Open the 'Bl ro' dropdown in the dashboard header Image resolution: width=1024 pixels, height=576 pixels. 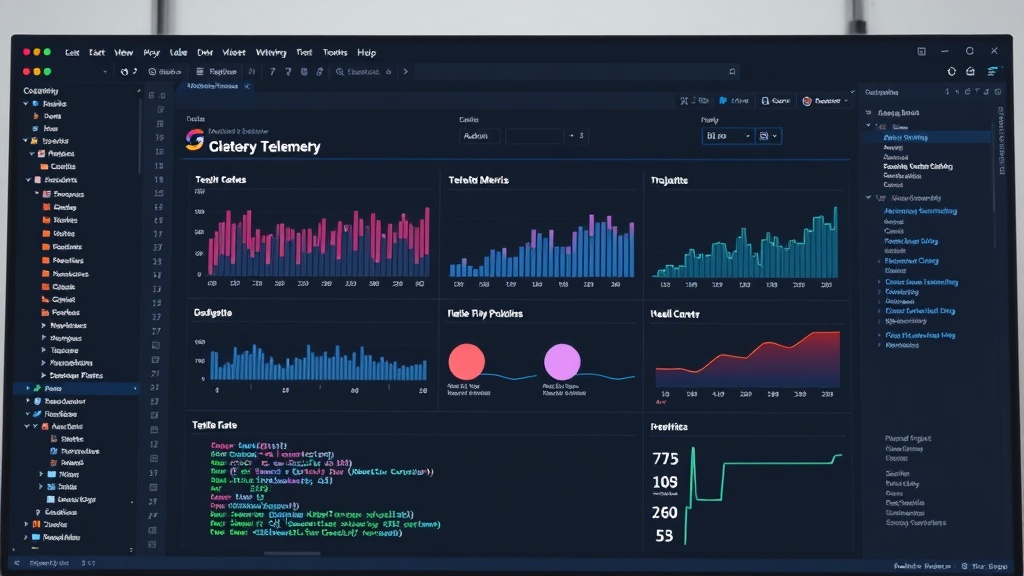728,136
